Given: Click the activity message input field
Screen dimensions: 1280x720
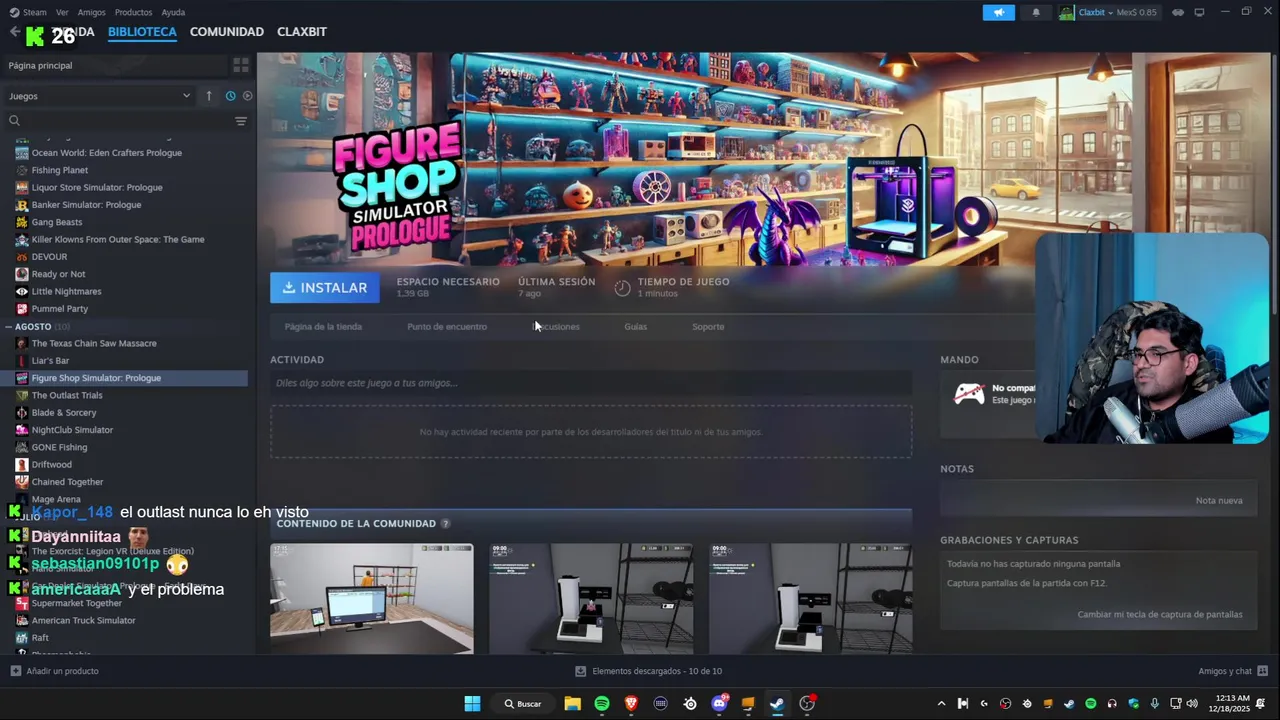Looking at the screenshot, I should [x=591, y=383].
